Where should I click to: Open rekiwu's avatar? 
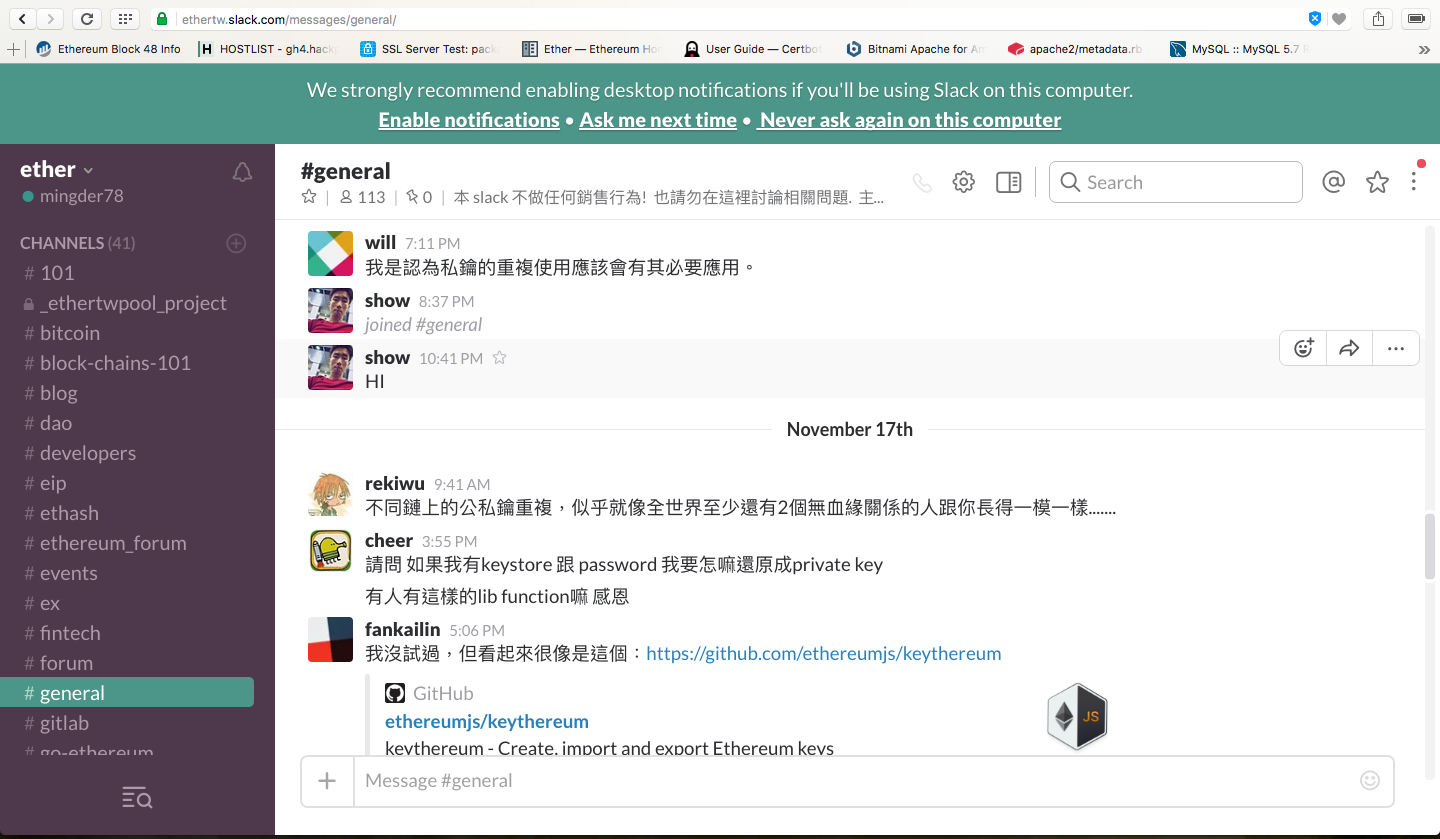coord(330,494)
